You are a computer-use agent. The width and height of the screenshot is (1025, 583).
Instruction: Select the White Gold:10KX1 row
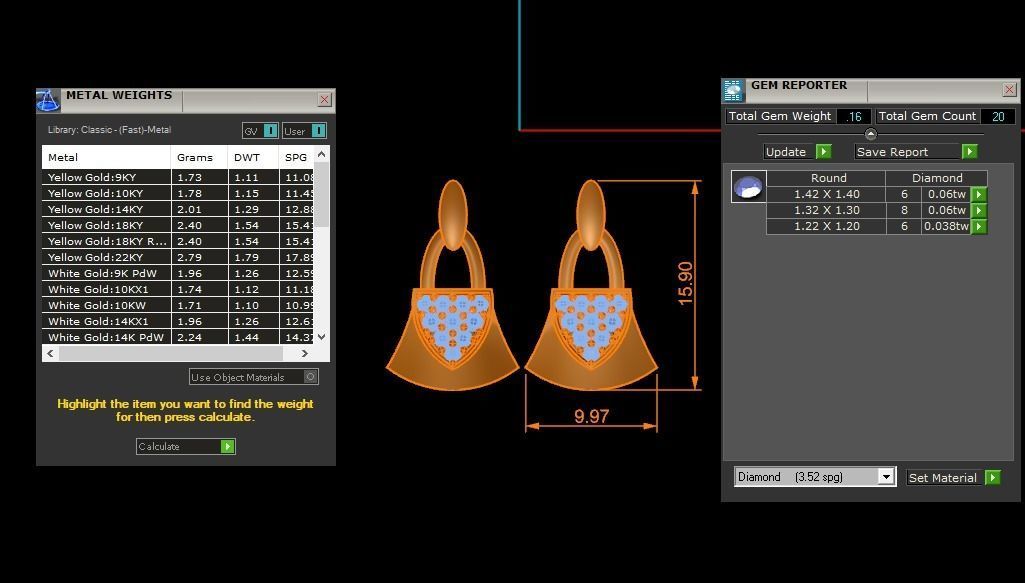point(178,289)
